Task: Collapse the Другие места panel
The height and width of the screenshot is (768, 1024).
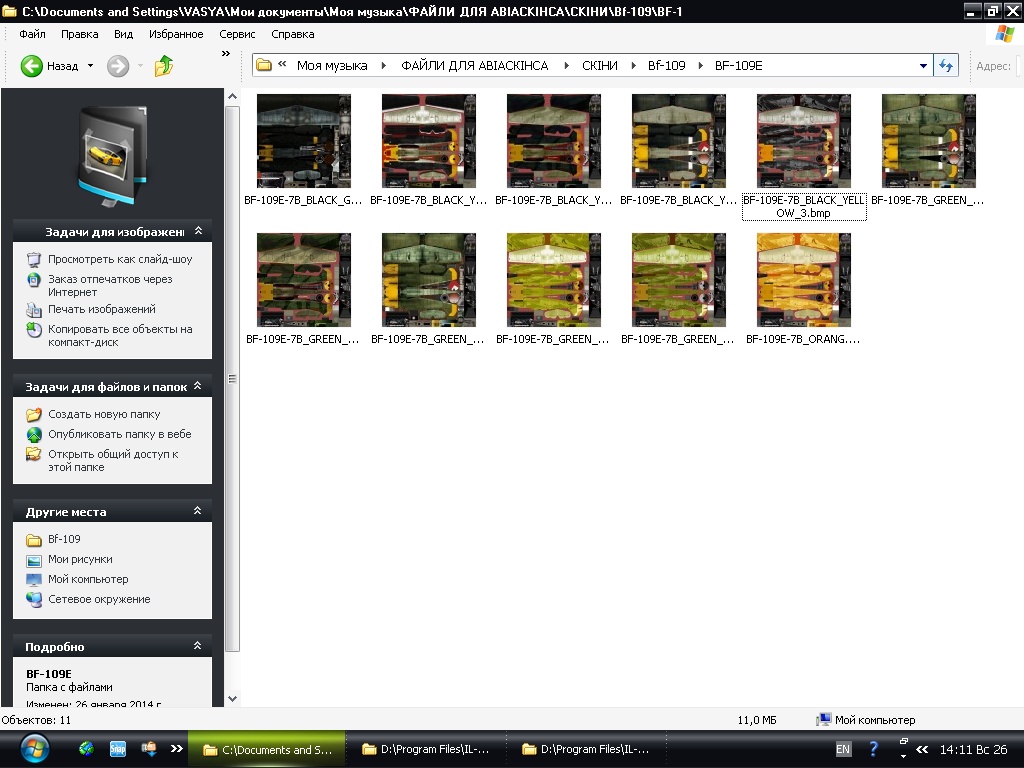Action: [197, 511]
